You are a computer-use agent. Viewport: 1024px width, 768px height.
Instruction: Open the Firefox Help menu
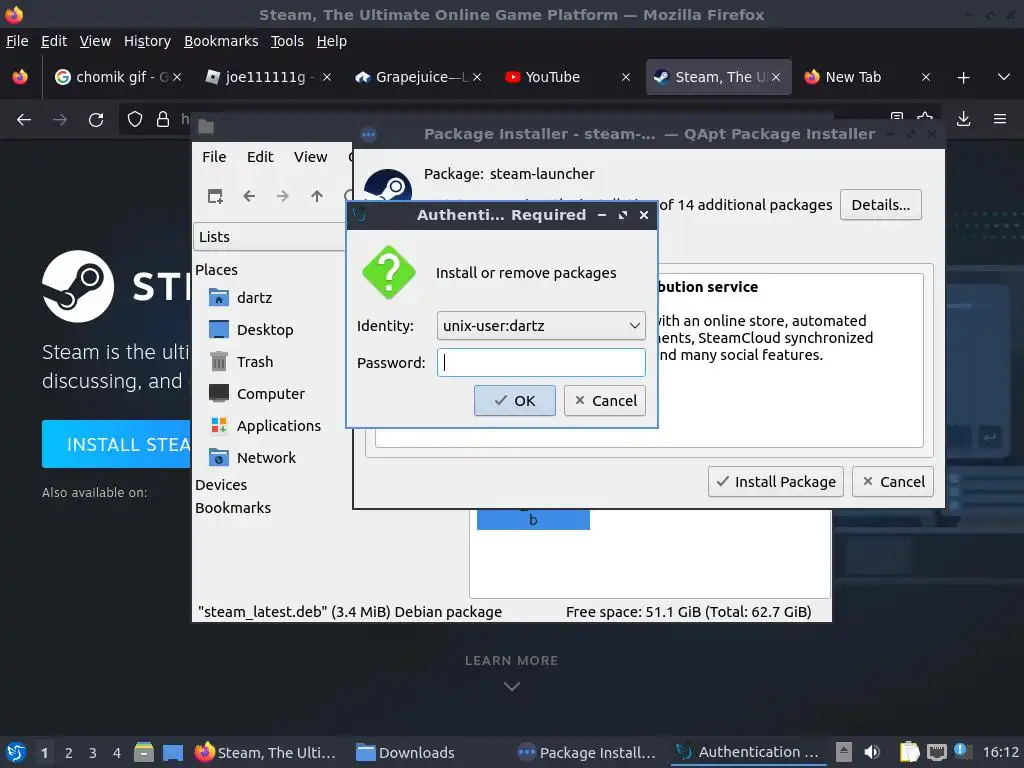point(331,41)
